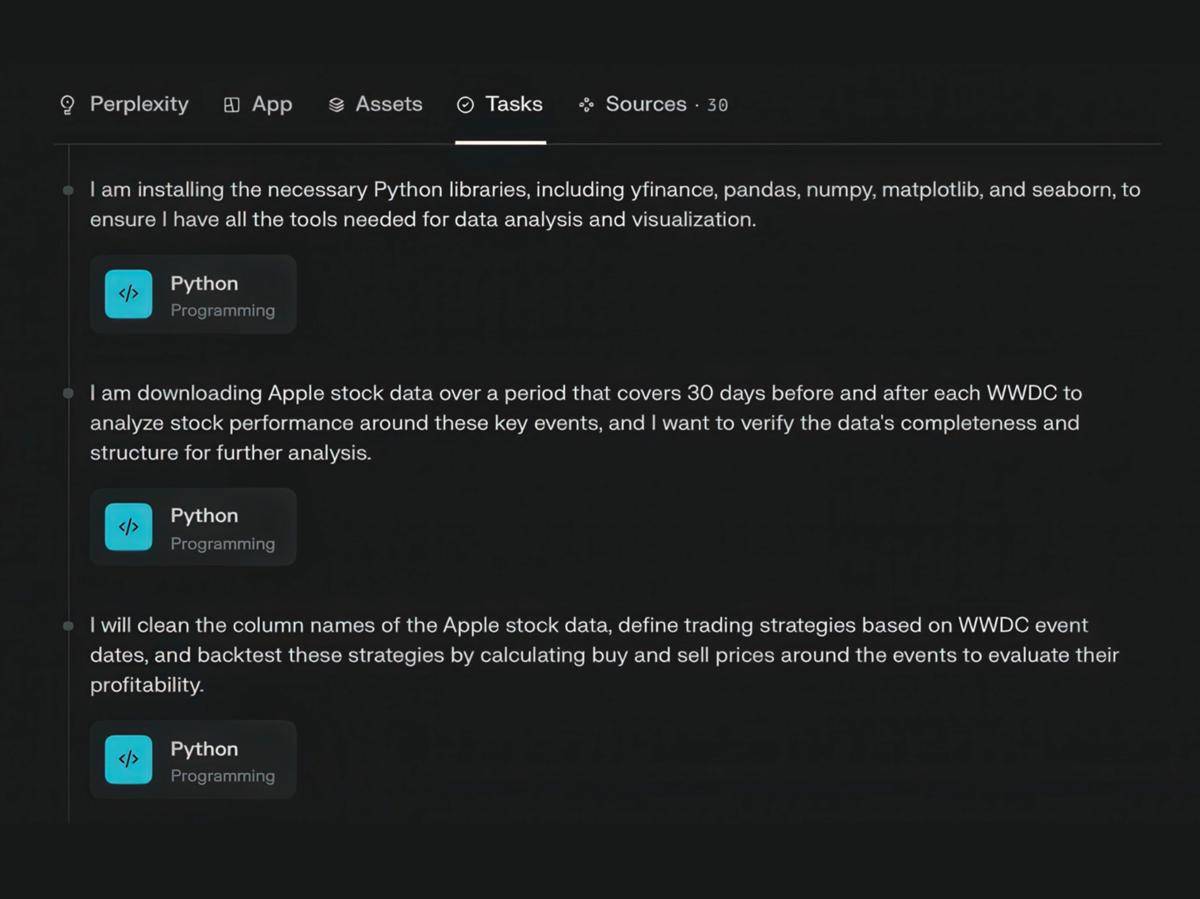Open Python card under installing libraries step
Image resolution: width=1200 pixels, height=899 pixels.
(x=193, y=294)
